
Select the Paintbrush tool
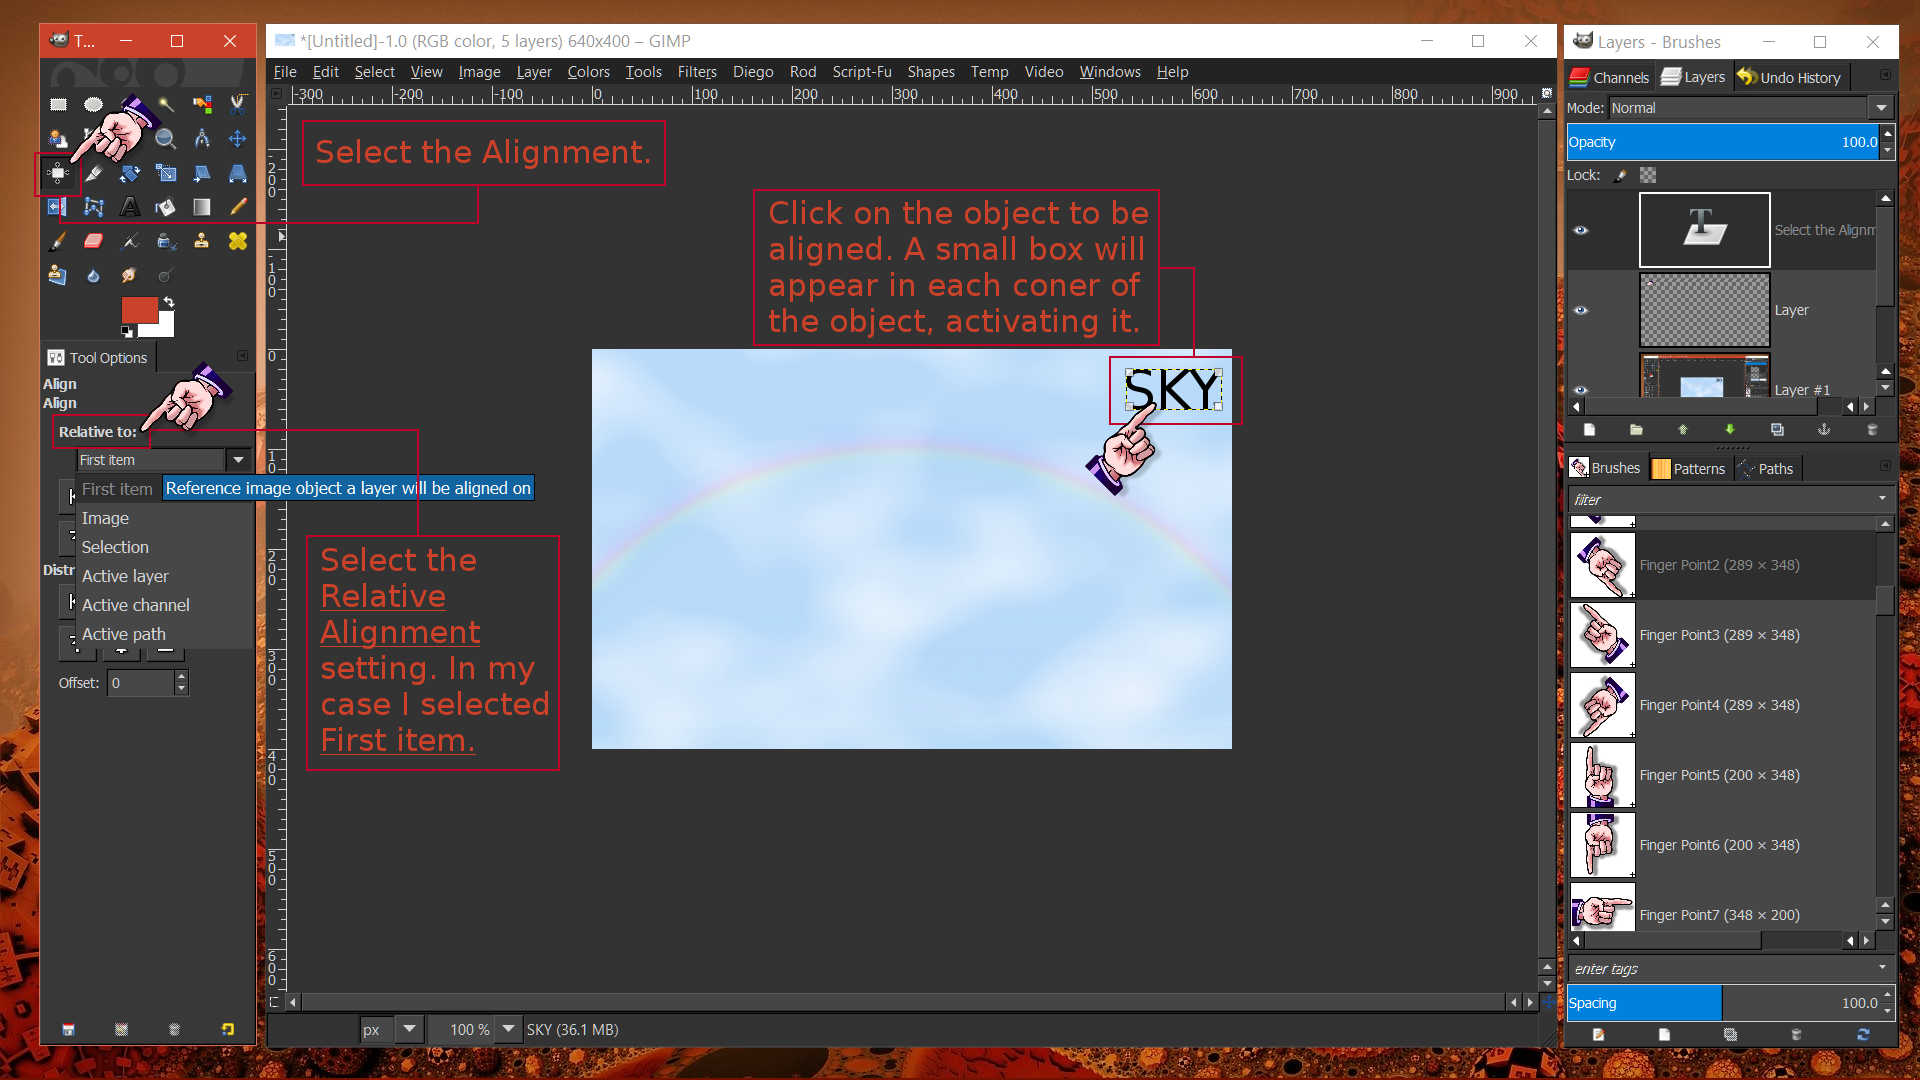[57, 241]
